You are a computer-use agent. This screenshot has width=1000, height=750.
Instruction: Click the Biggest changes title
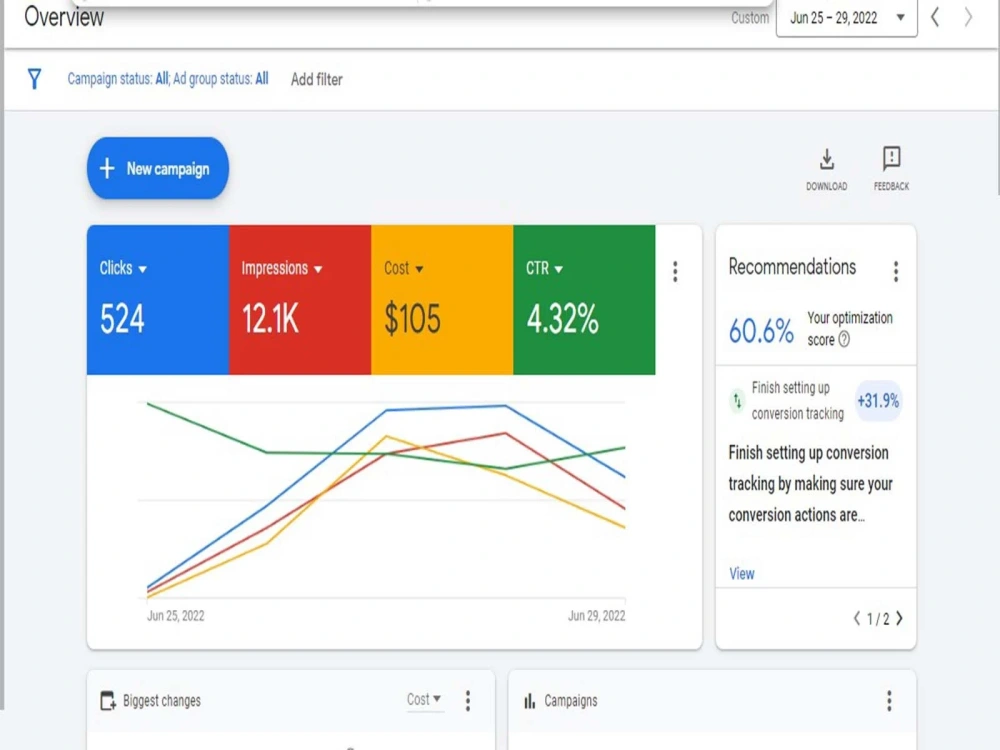click(x=162, y=701)
